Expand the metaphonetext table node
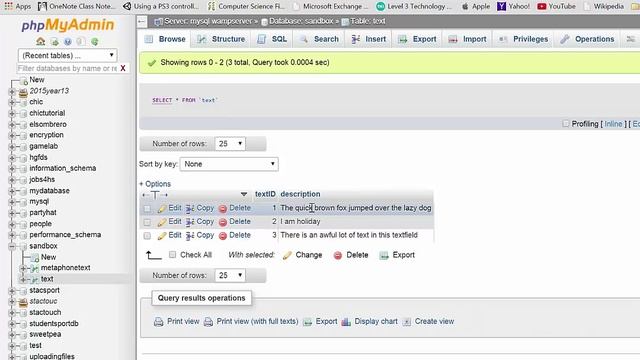This screenshot has width=640, height=360. click(23, 268)
